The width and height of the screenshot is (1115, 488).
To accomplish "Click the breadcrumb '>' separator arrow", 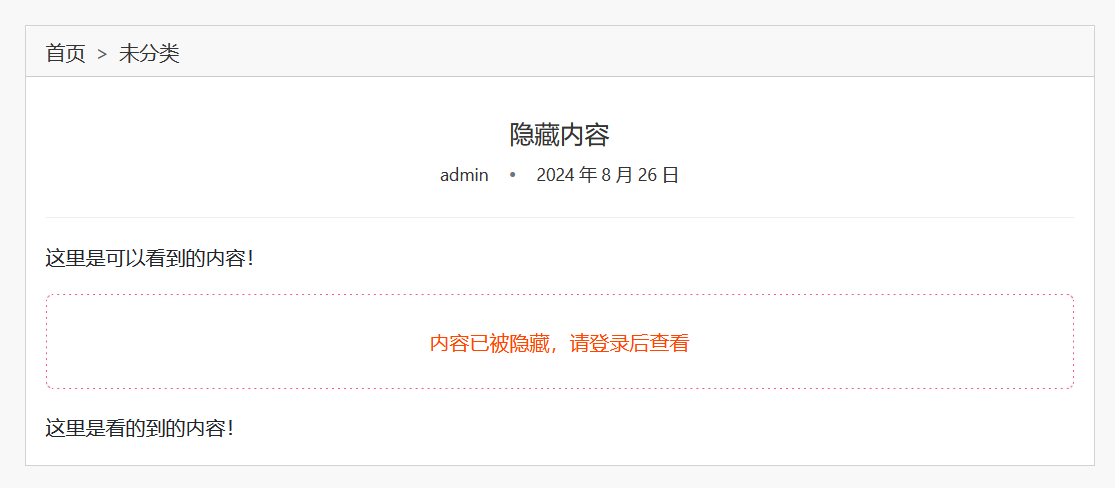I will [102, 53].
